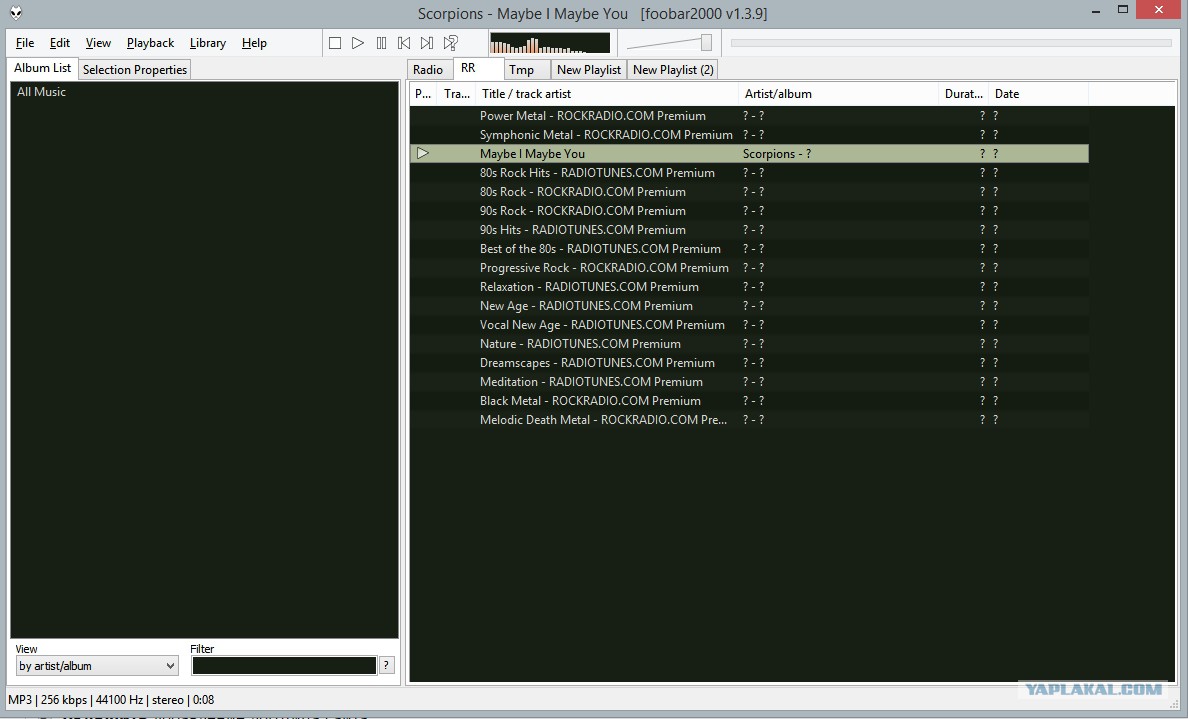Click the spectrum visualizer in the toolbar
The width and height of the screenshot is (1188, 719).
click(x=550, y=43)
